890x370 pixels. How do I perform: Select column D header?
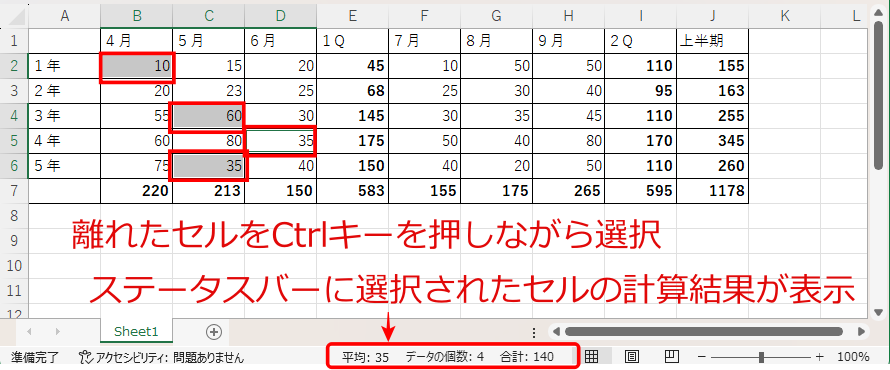tap(280, 16)
